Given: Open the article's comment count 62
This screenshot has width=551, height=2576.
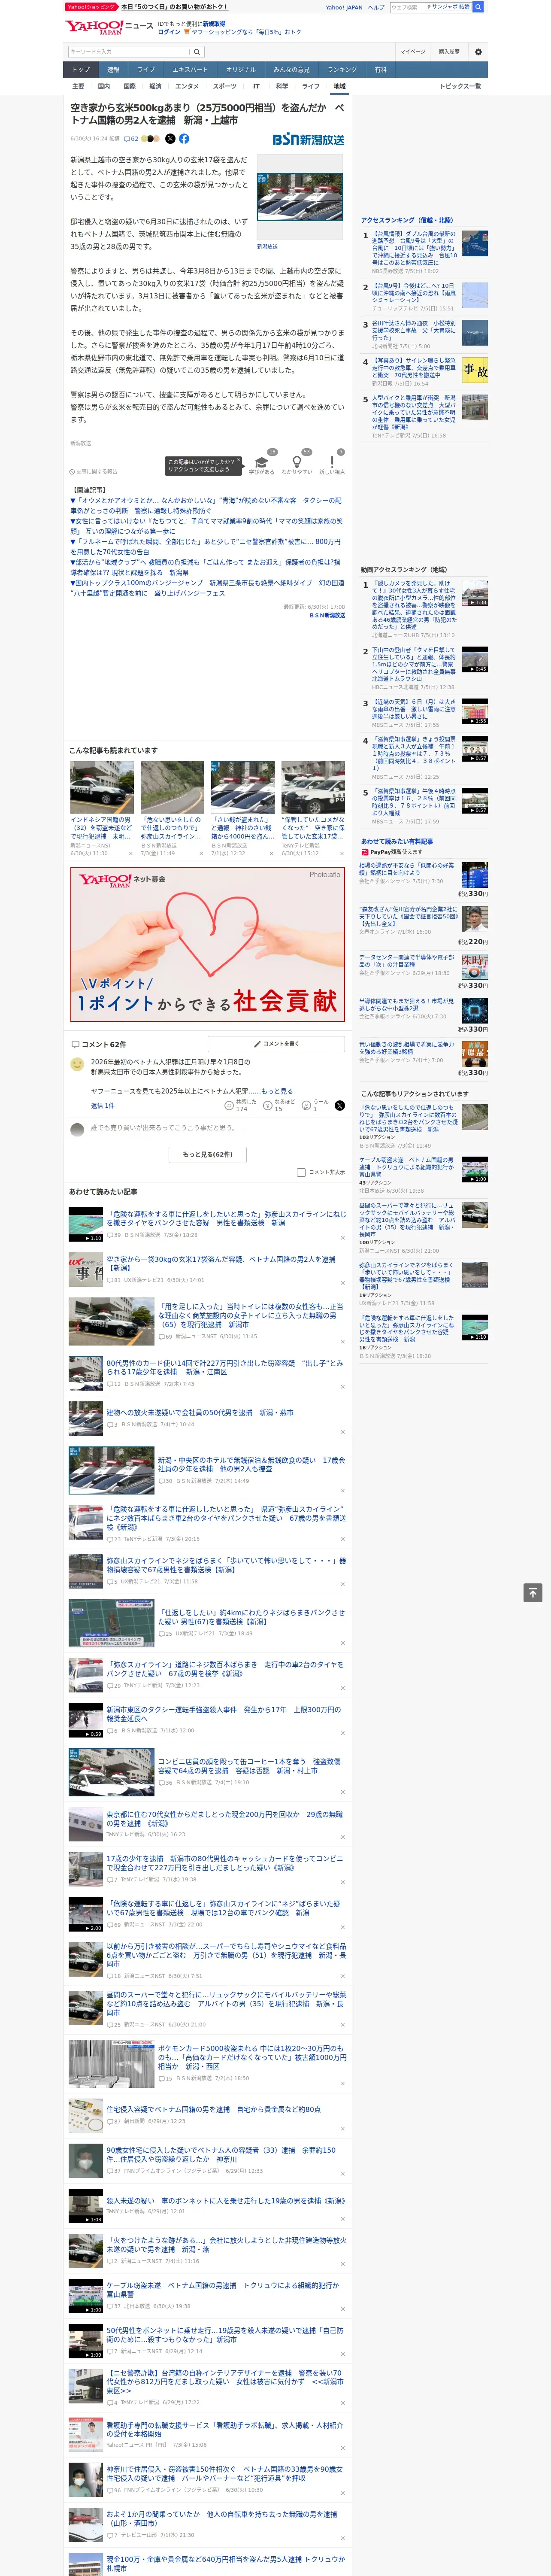Looking at the screenshot, I should 131,139.
